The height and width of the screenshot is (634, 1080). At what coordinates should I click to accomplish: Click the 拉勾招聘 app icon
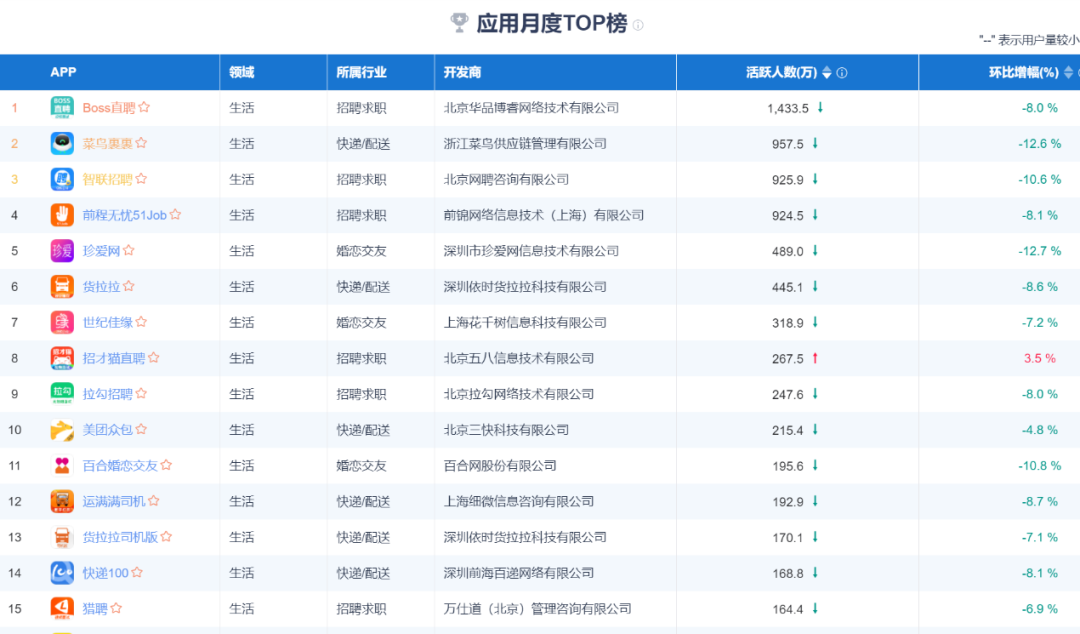[x=62, y=394]
